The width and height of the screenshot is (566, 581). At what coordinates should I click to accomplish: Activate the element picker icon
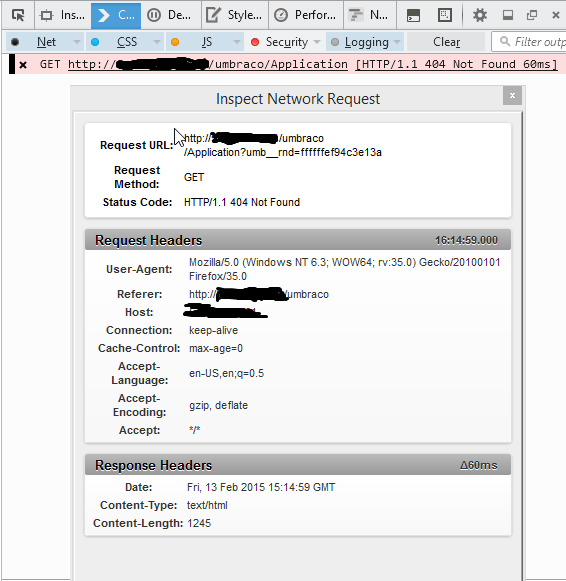point(18,15)
